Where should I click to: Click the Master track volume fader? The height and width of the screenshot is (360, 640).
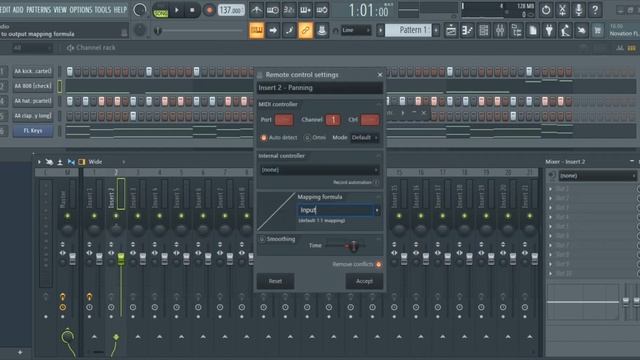tap(72, 258)
